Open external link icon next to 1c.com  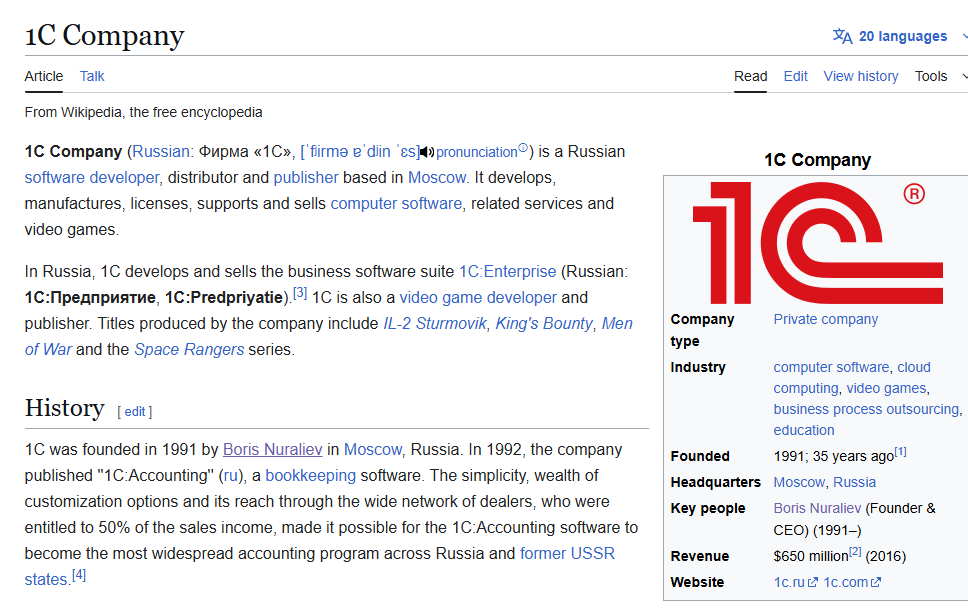tap(876, 582)
